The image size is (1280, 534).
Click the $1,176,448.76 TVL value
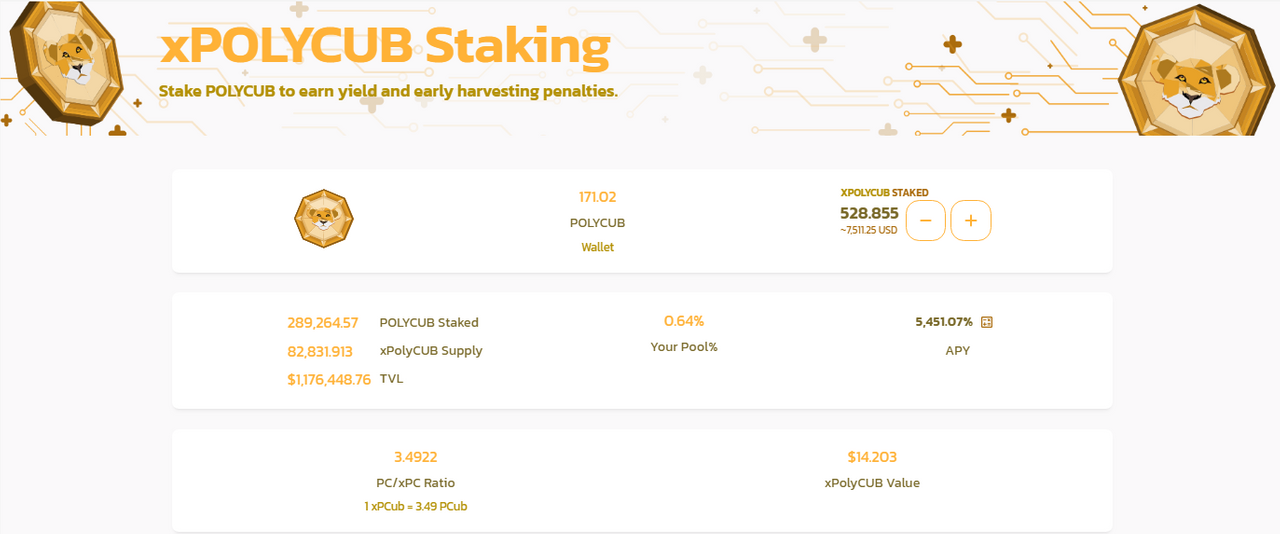point(329,379)
